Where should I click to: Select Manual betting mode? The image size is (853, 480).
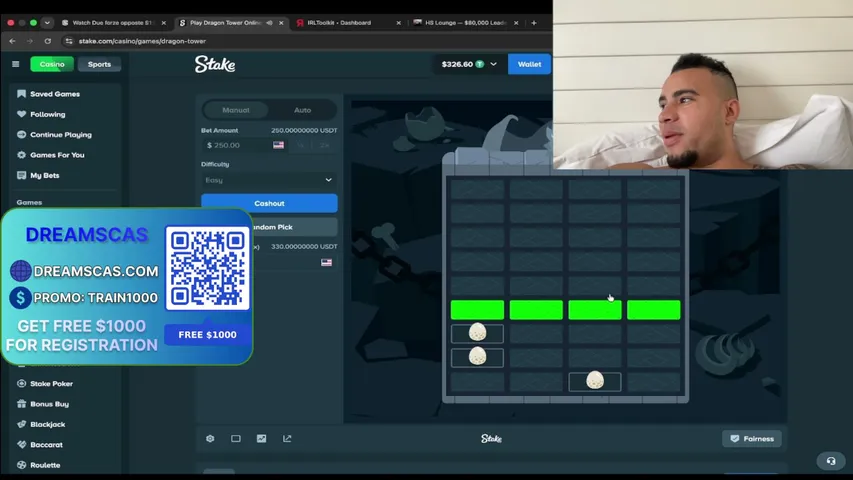pos(236,110)
